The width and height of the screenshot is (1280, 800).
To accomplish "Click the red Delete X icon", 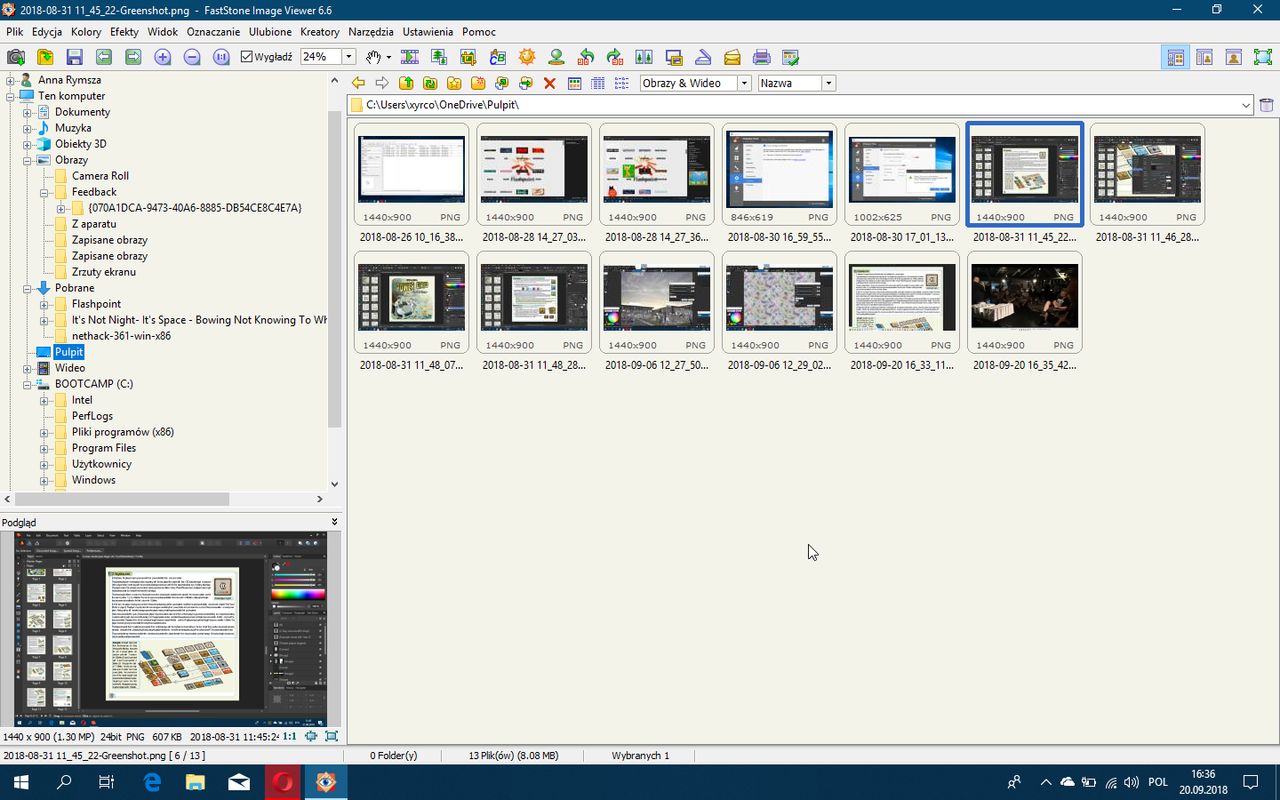I will [549, 83].
